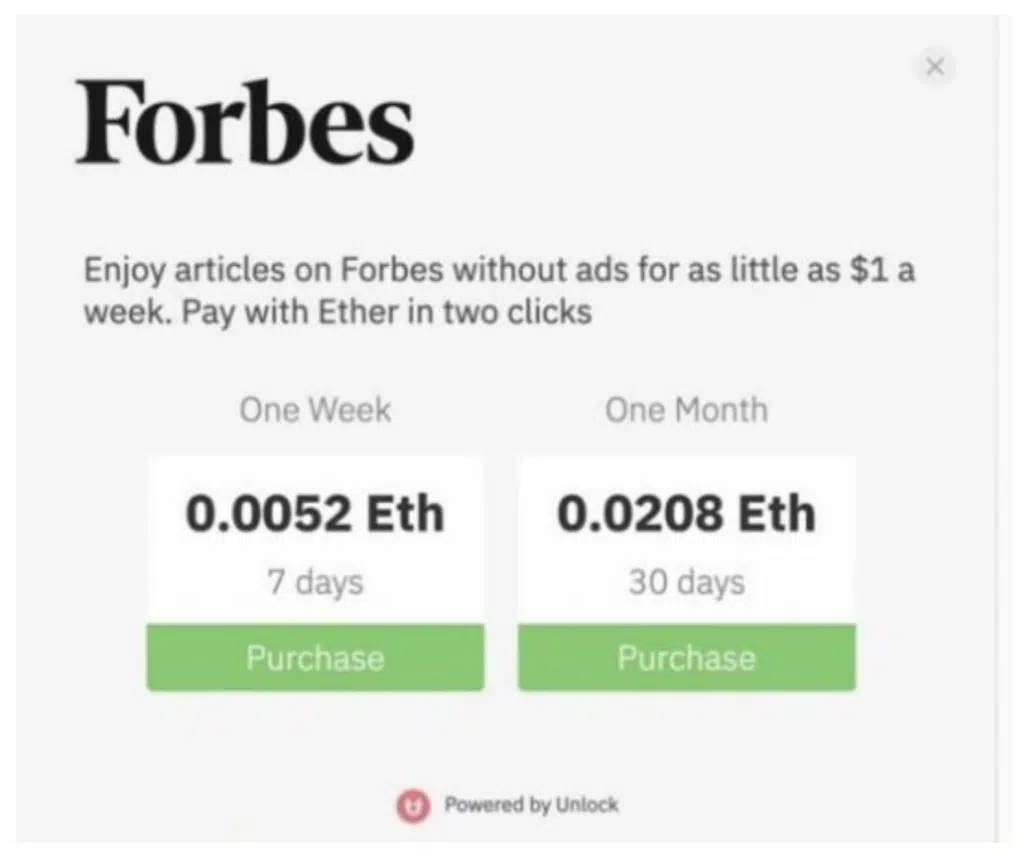Click the red Unlock logo icon
Viewport: 1024px width, 856px height.
(413, 805)
